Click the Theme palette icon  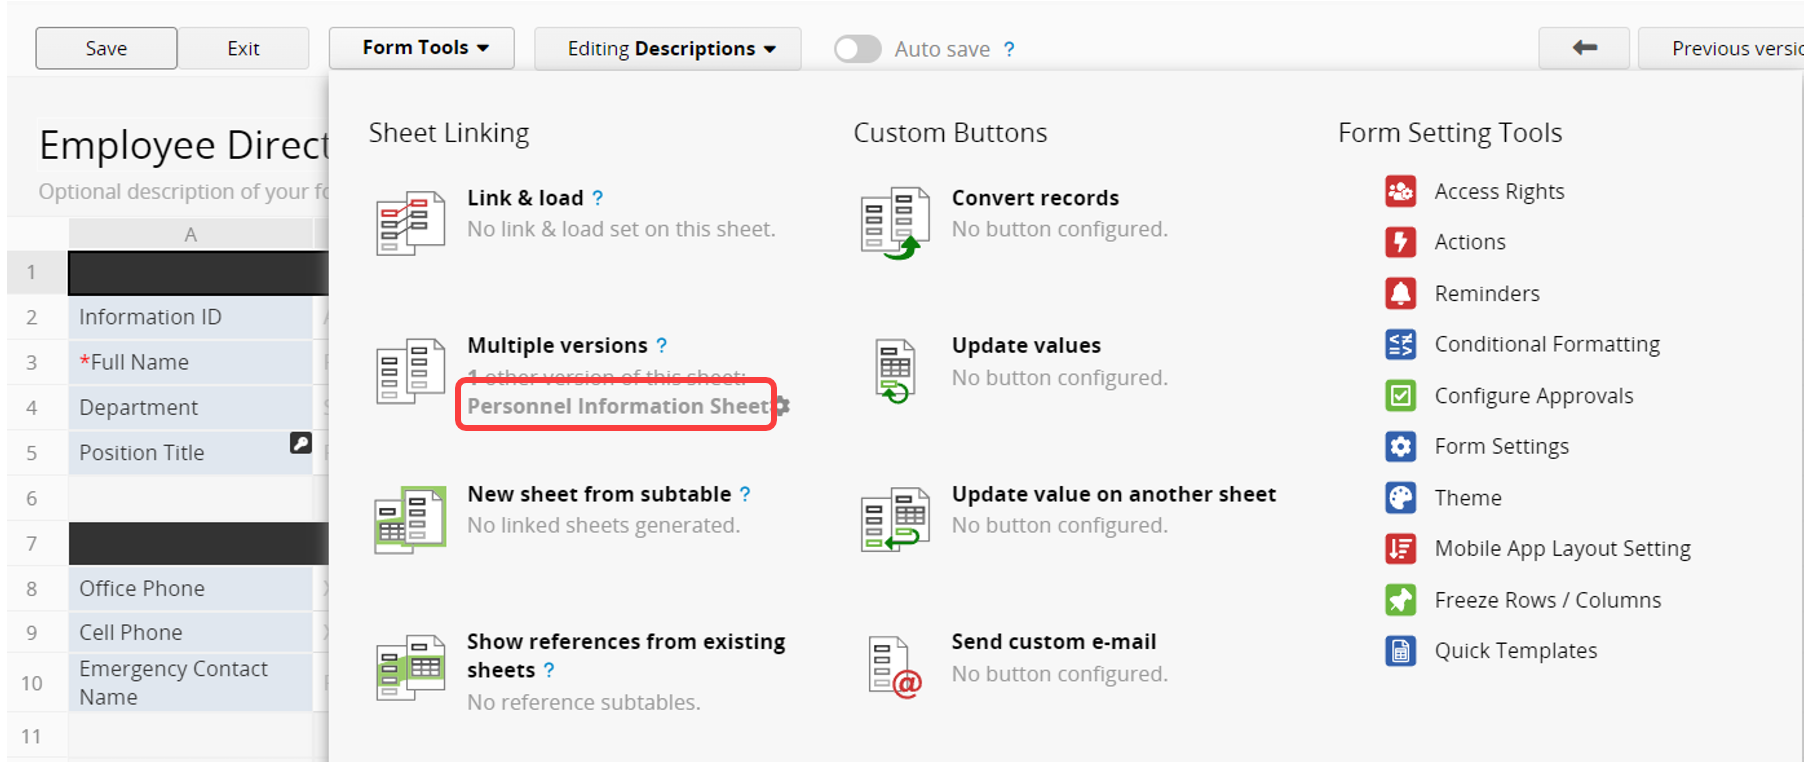pos(1400,497)
